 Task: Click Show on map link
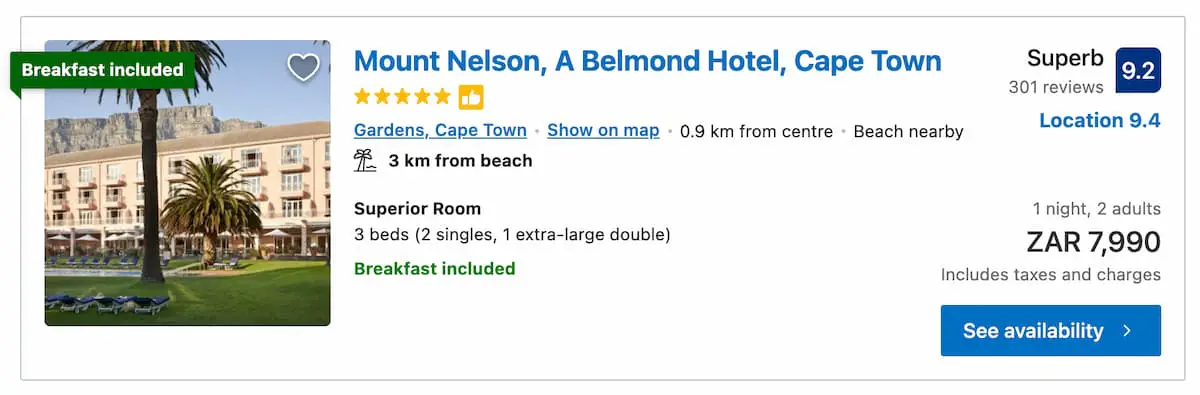click(x=603, y=130)
